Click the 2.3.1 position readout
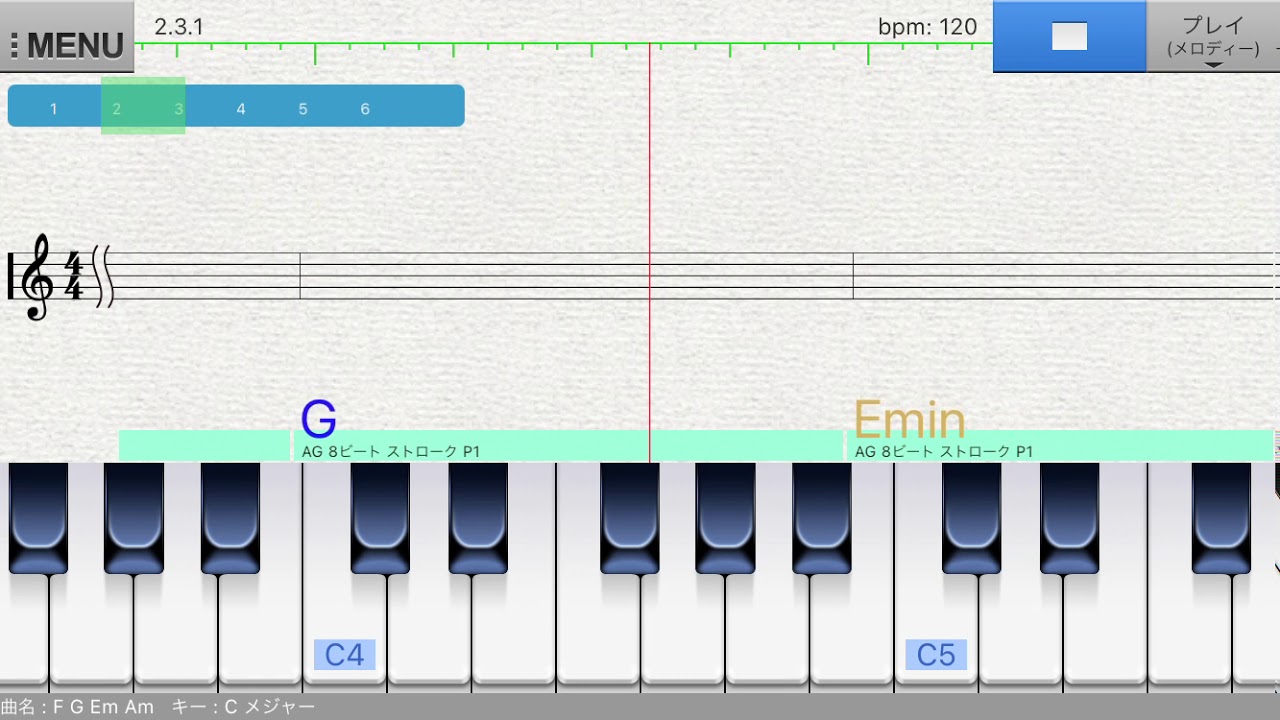 (x=179, y=27)
